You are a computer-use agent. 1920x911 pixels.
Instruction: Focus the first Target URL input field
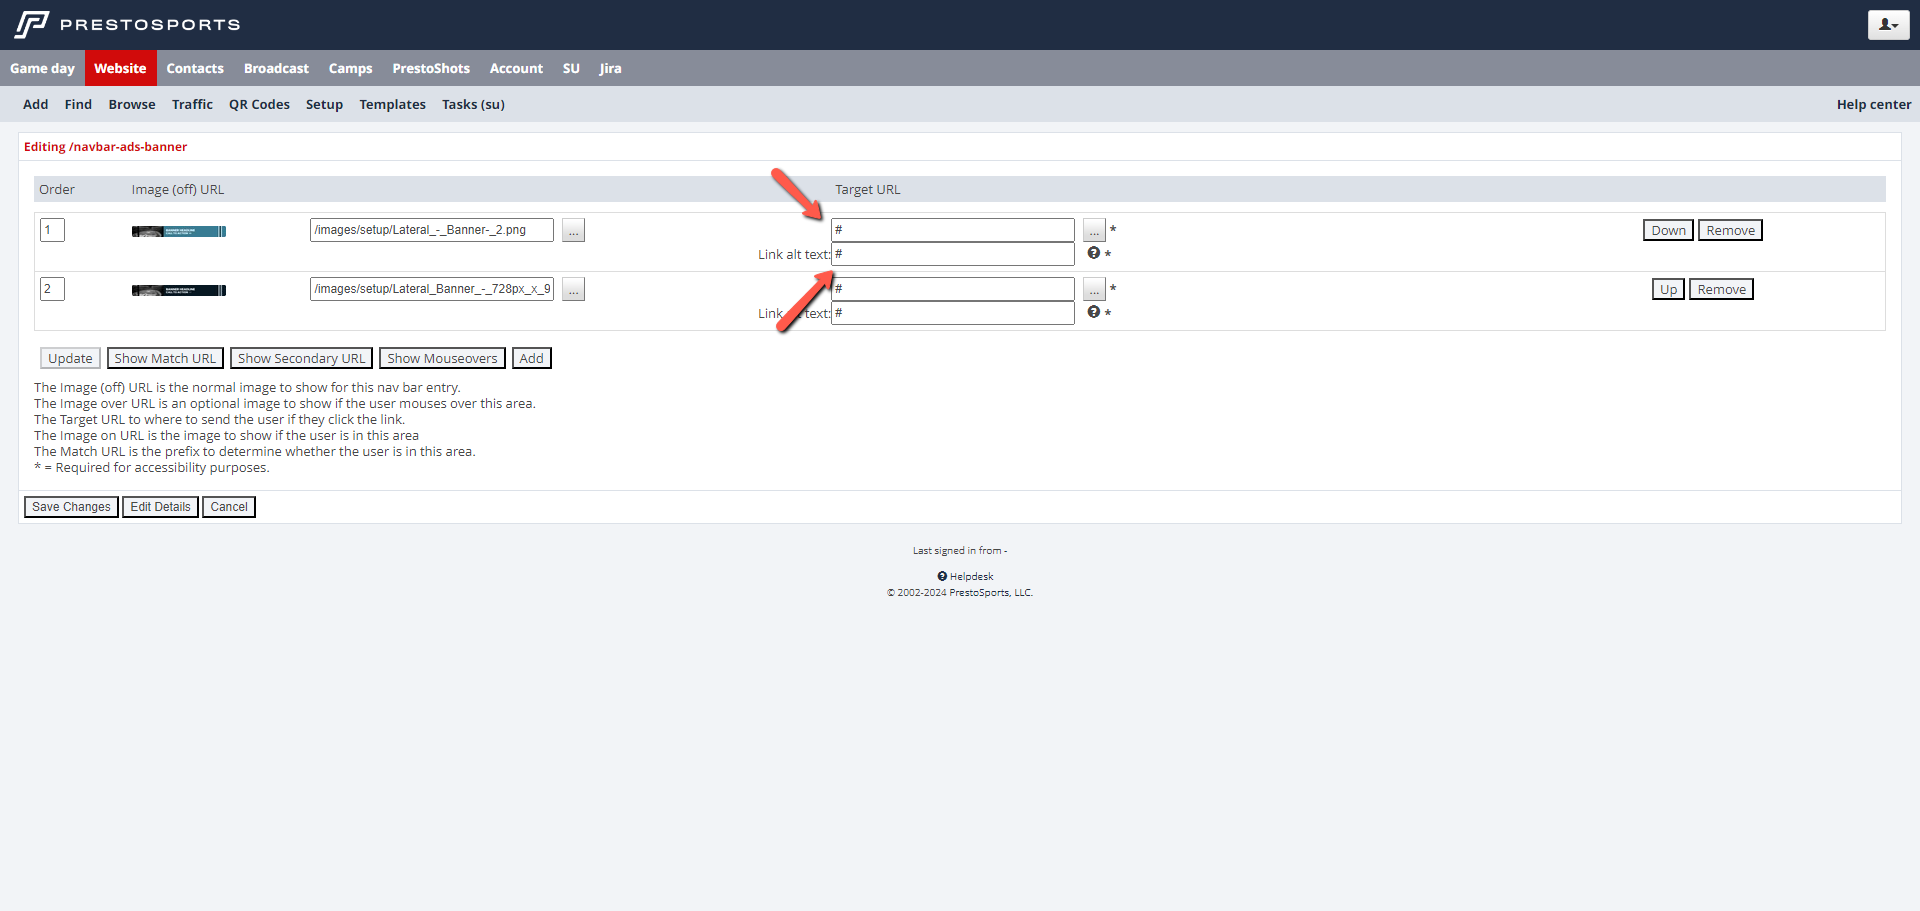coord(952,230)
